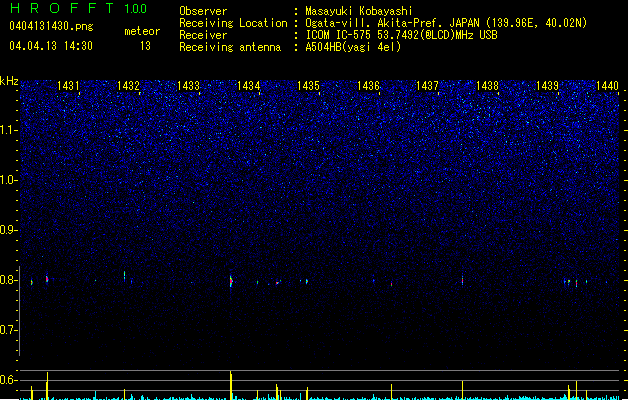629x400 pixels.
Task: Click the meteor count 13
Action: [x=145, y=46]
